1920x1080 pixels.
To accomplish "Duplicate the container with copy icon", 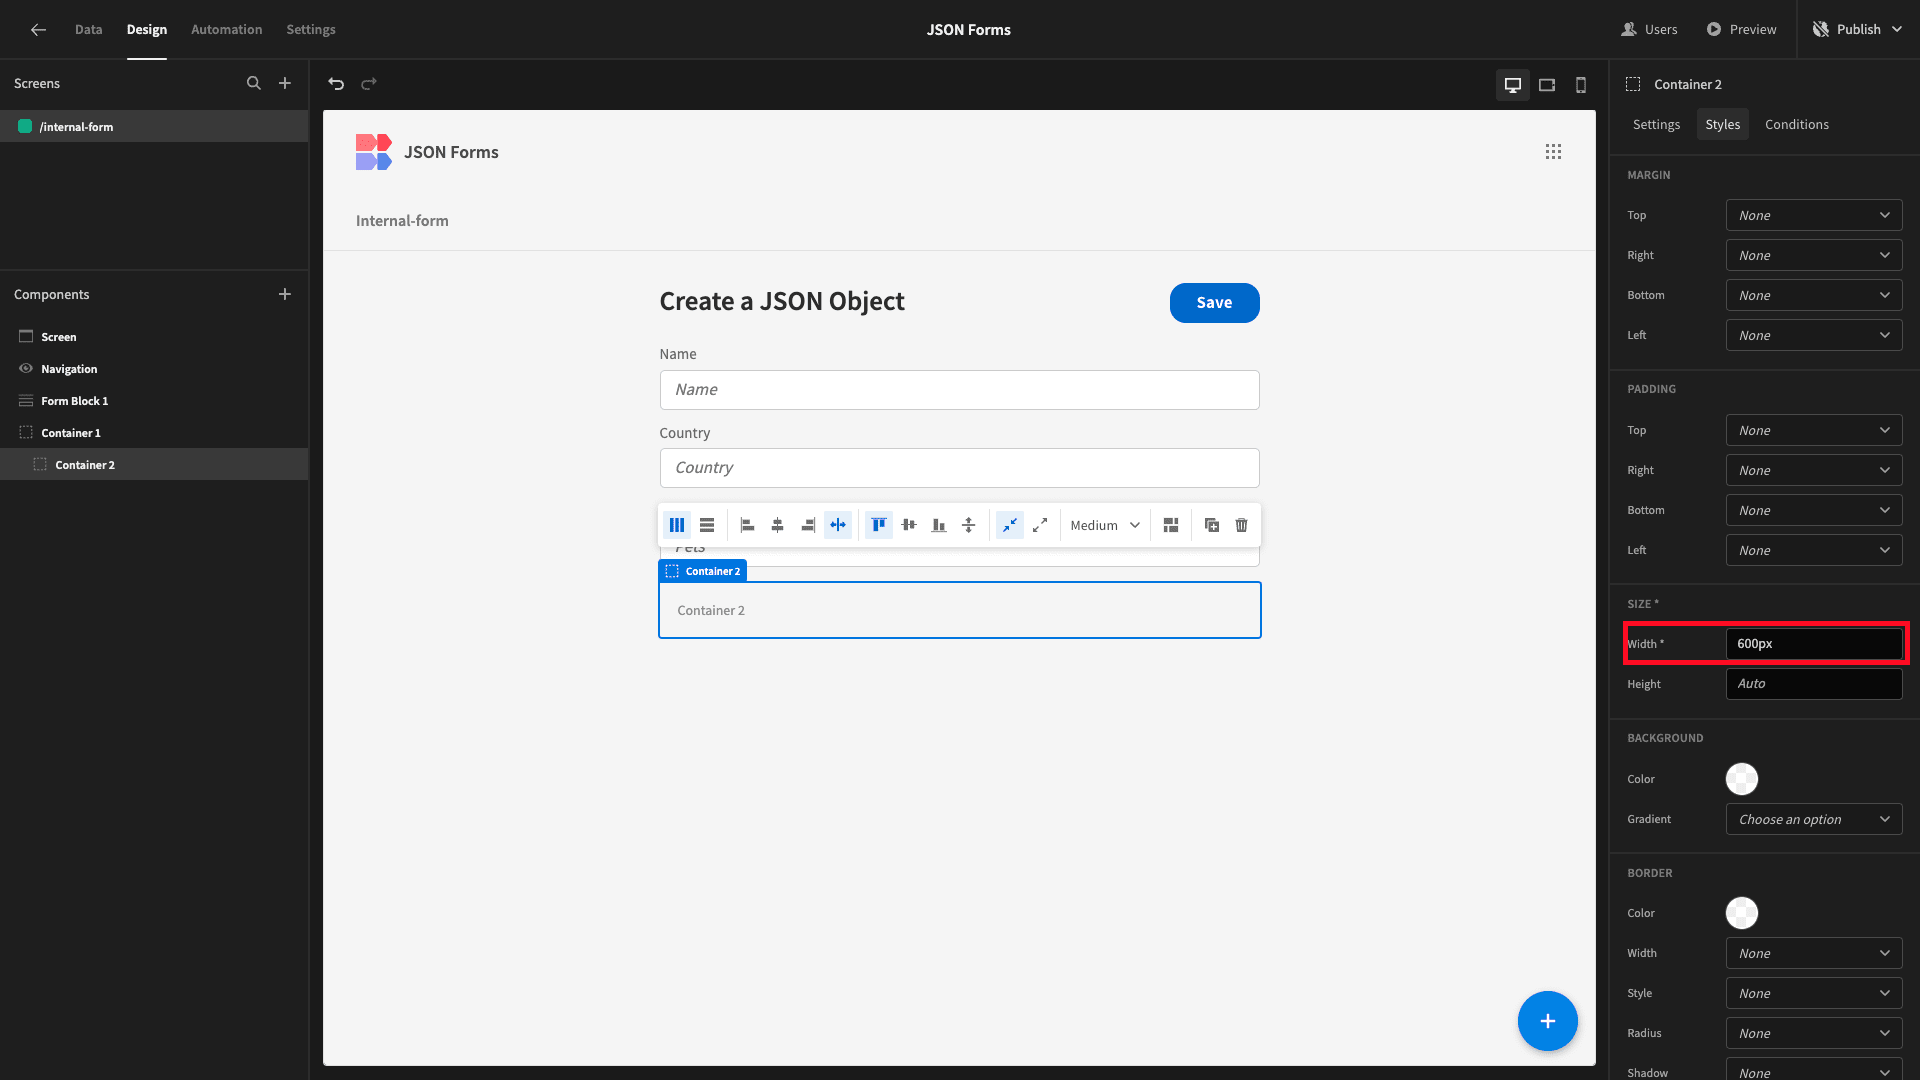I will [1211, 525].
